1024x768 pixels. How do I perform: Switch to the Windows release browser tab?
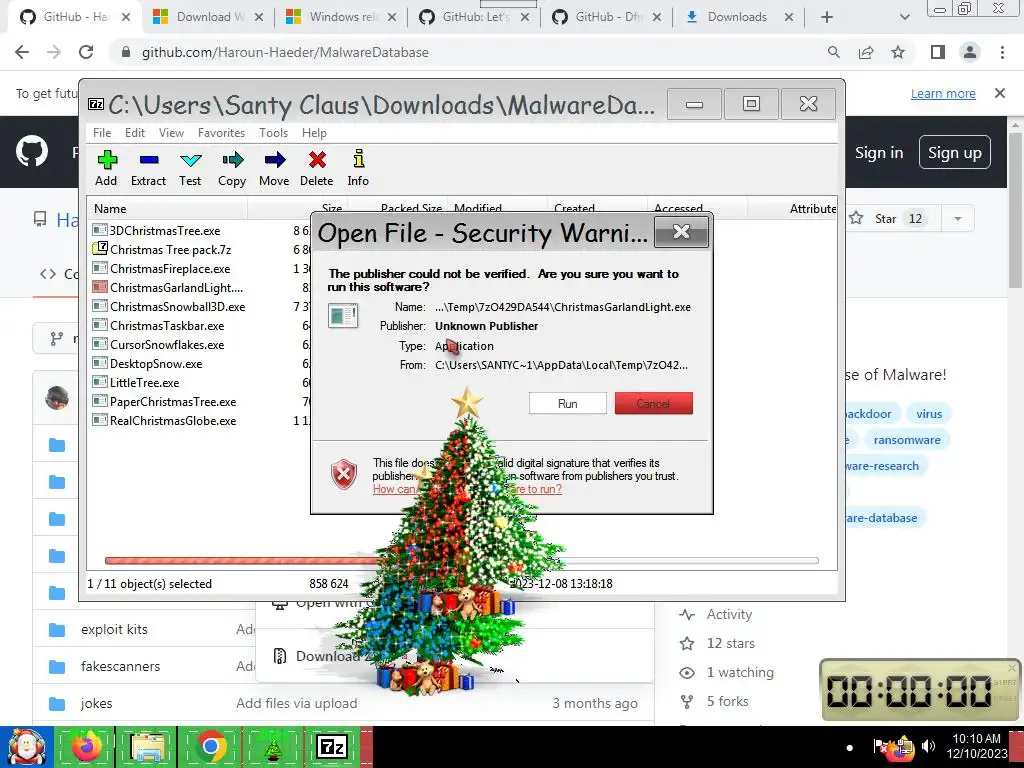(x=343, y=17)
